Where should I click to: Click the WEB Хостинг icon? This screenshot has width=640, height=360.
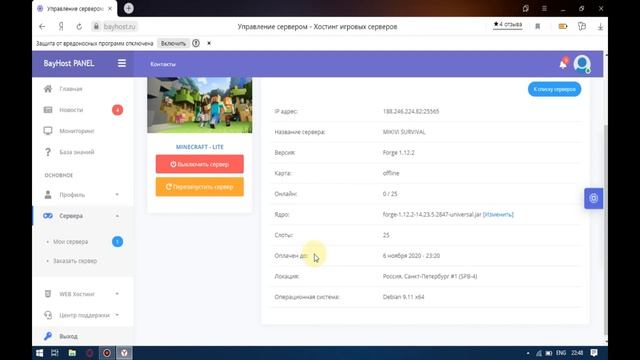click(48, 294)
